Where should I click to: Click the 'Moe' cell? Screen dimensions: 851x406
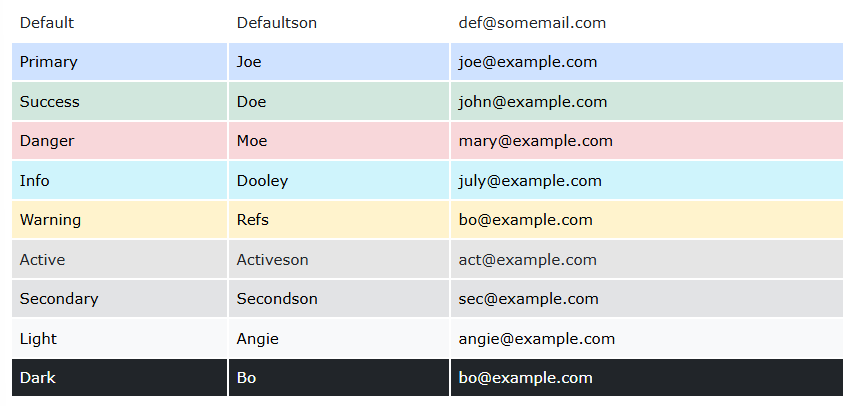click(339, 141)
